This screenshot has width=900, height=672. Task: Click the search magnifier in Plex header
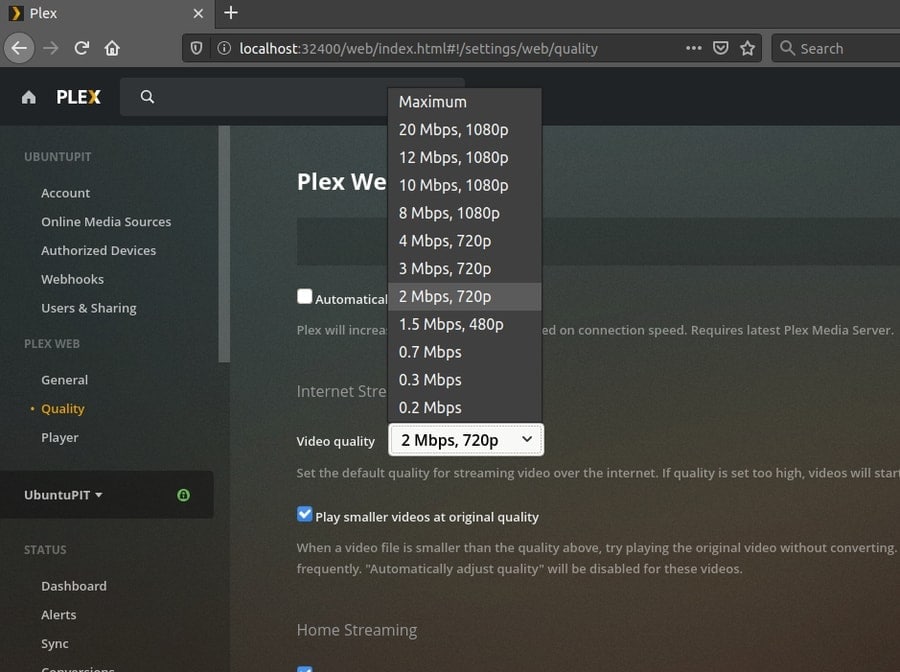pos(147,97)
